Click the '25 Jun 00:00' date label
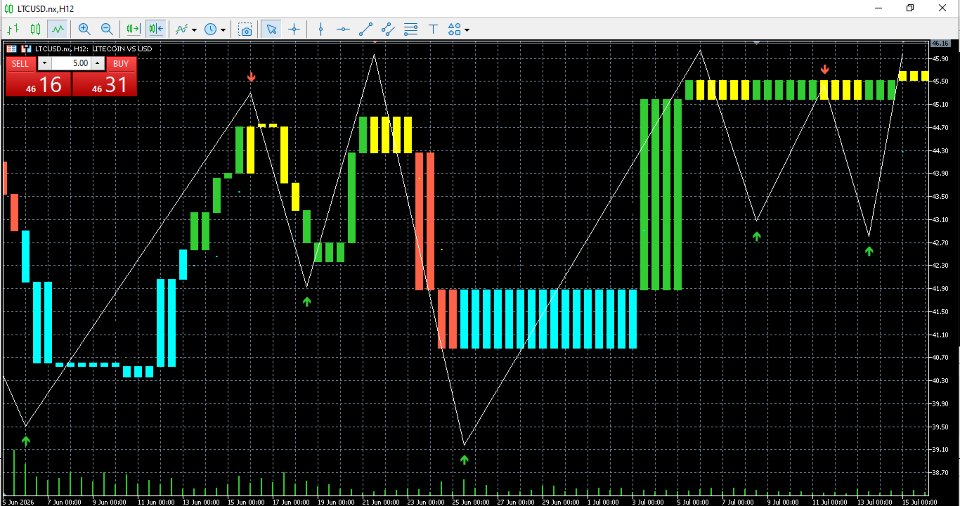The width and height of the screenshot is (960, 506). pos(470,502)
